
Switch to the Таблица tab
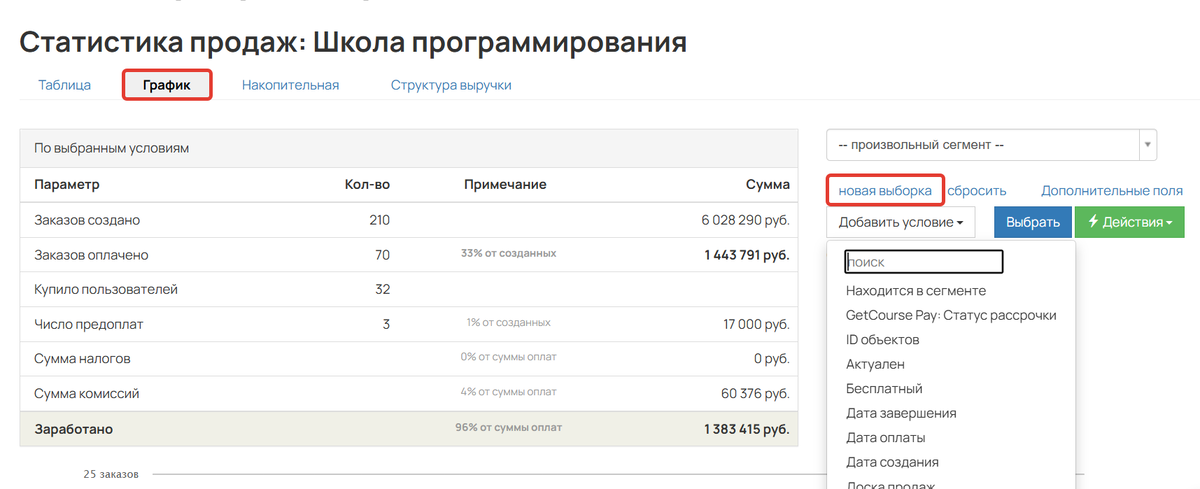(64, 85)
